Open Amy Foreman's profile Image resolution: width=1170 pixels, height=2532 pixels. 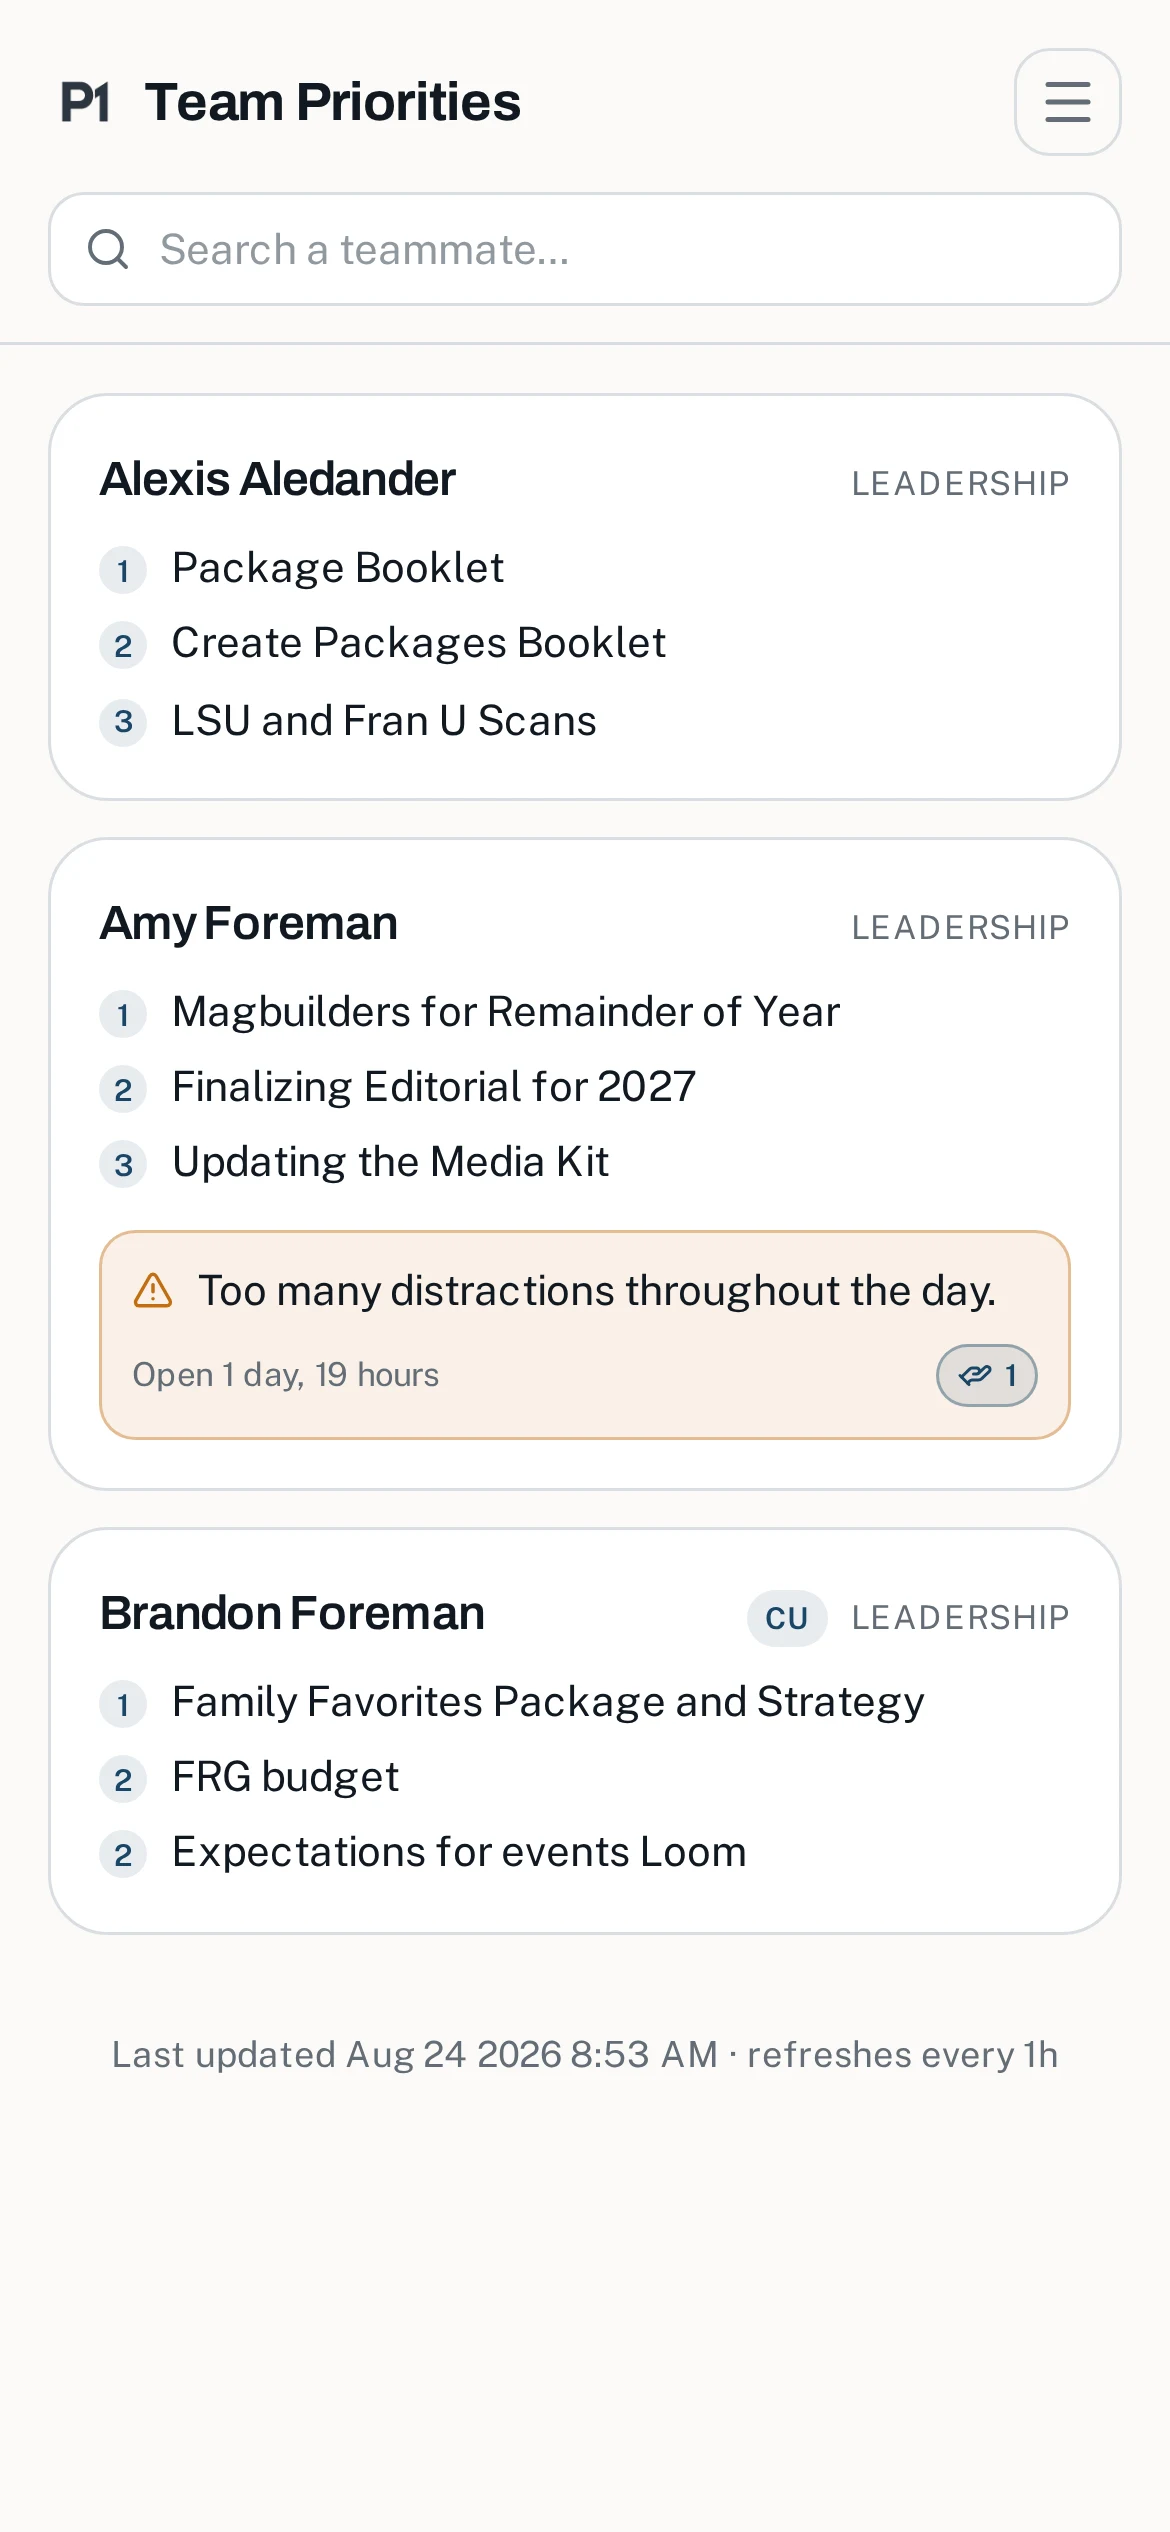tap(249, 923)
